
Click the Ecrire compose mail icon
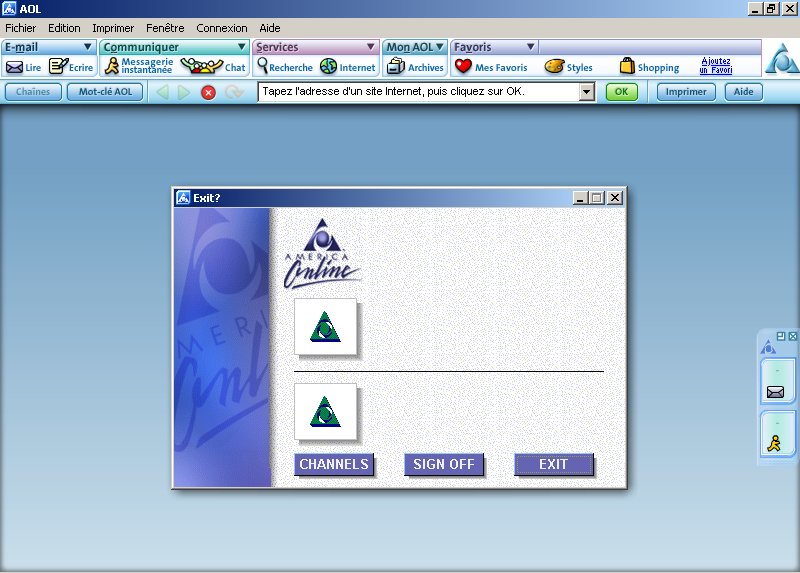click(x=58, y=66)
